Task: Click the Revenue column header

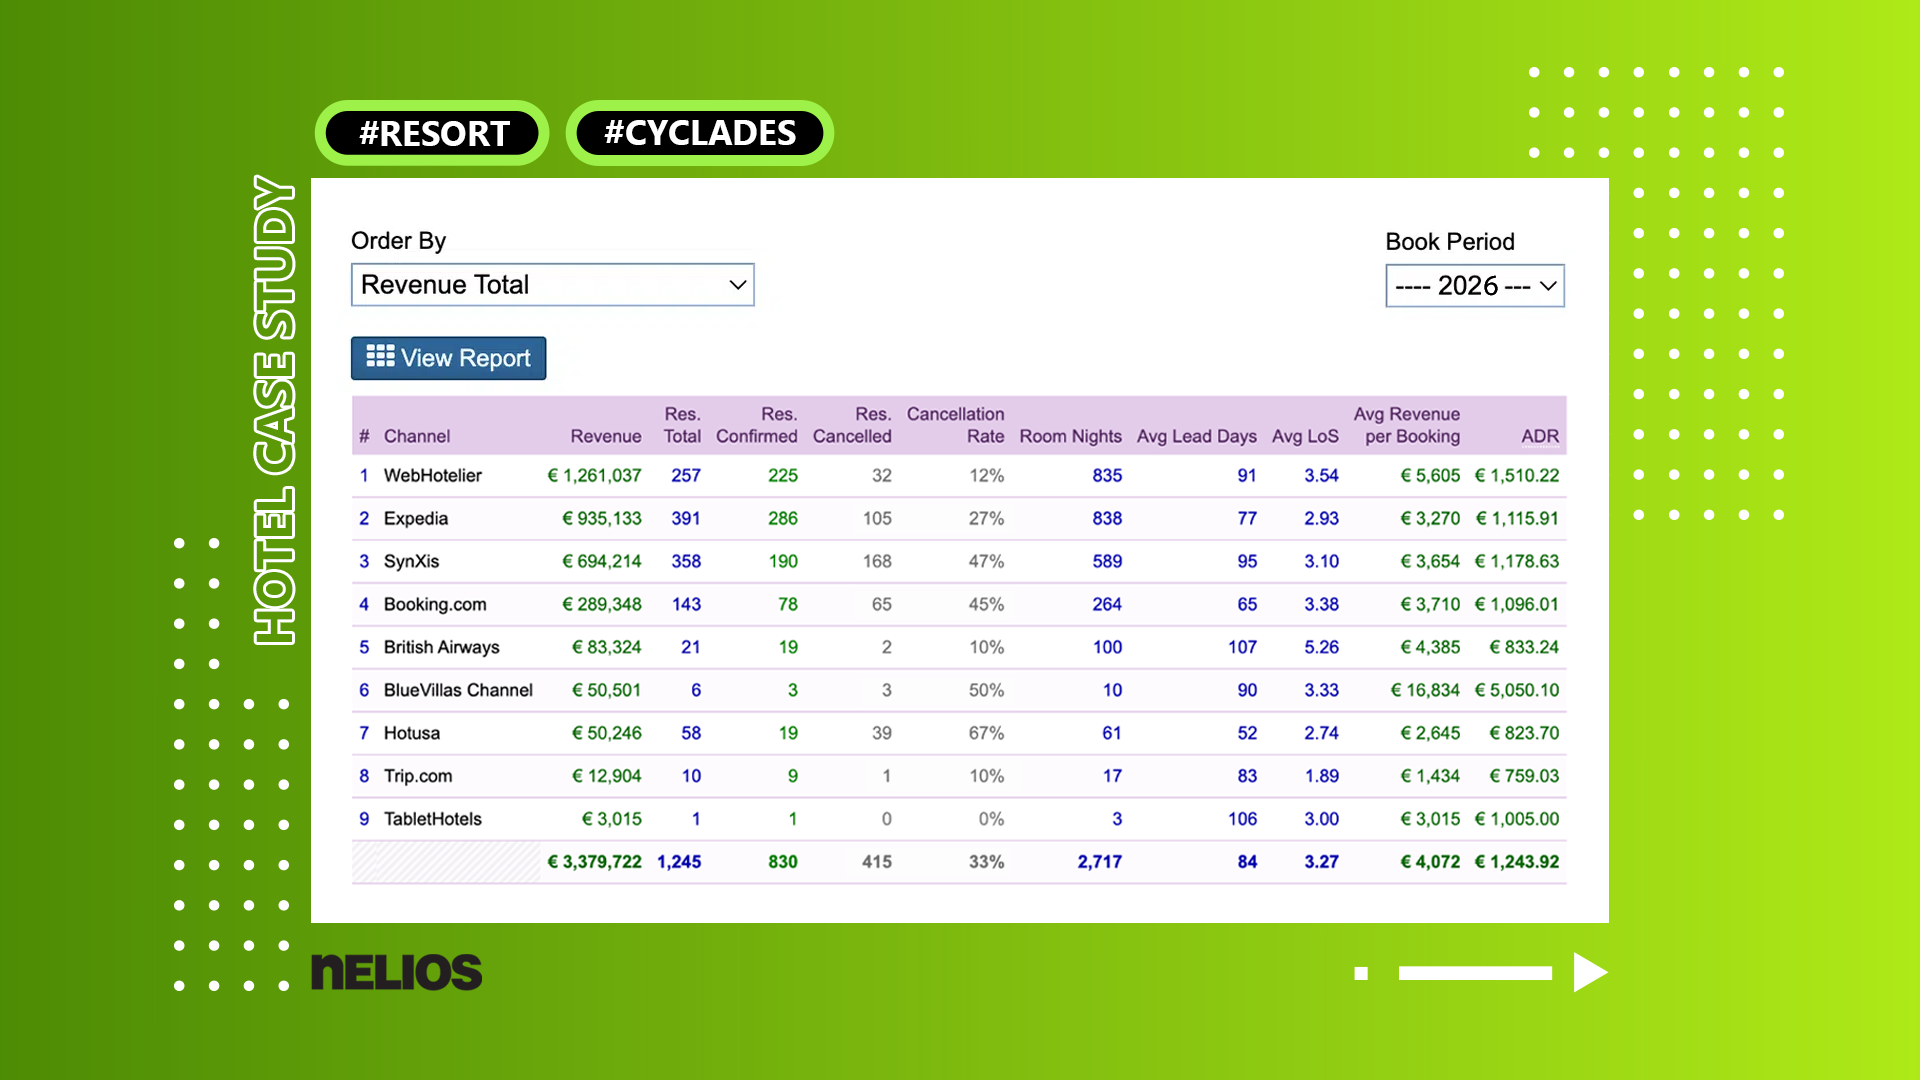Action: click(606, 436)
